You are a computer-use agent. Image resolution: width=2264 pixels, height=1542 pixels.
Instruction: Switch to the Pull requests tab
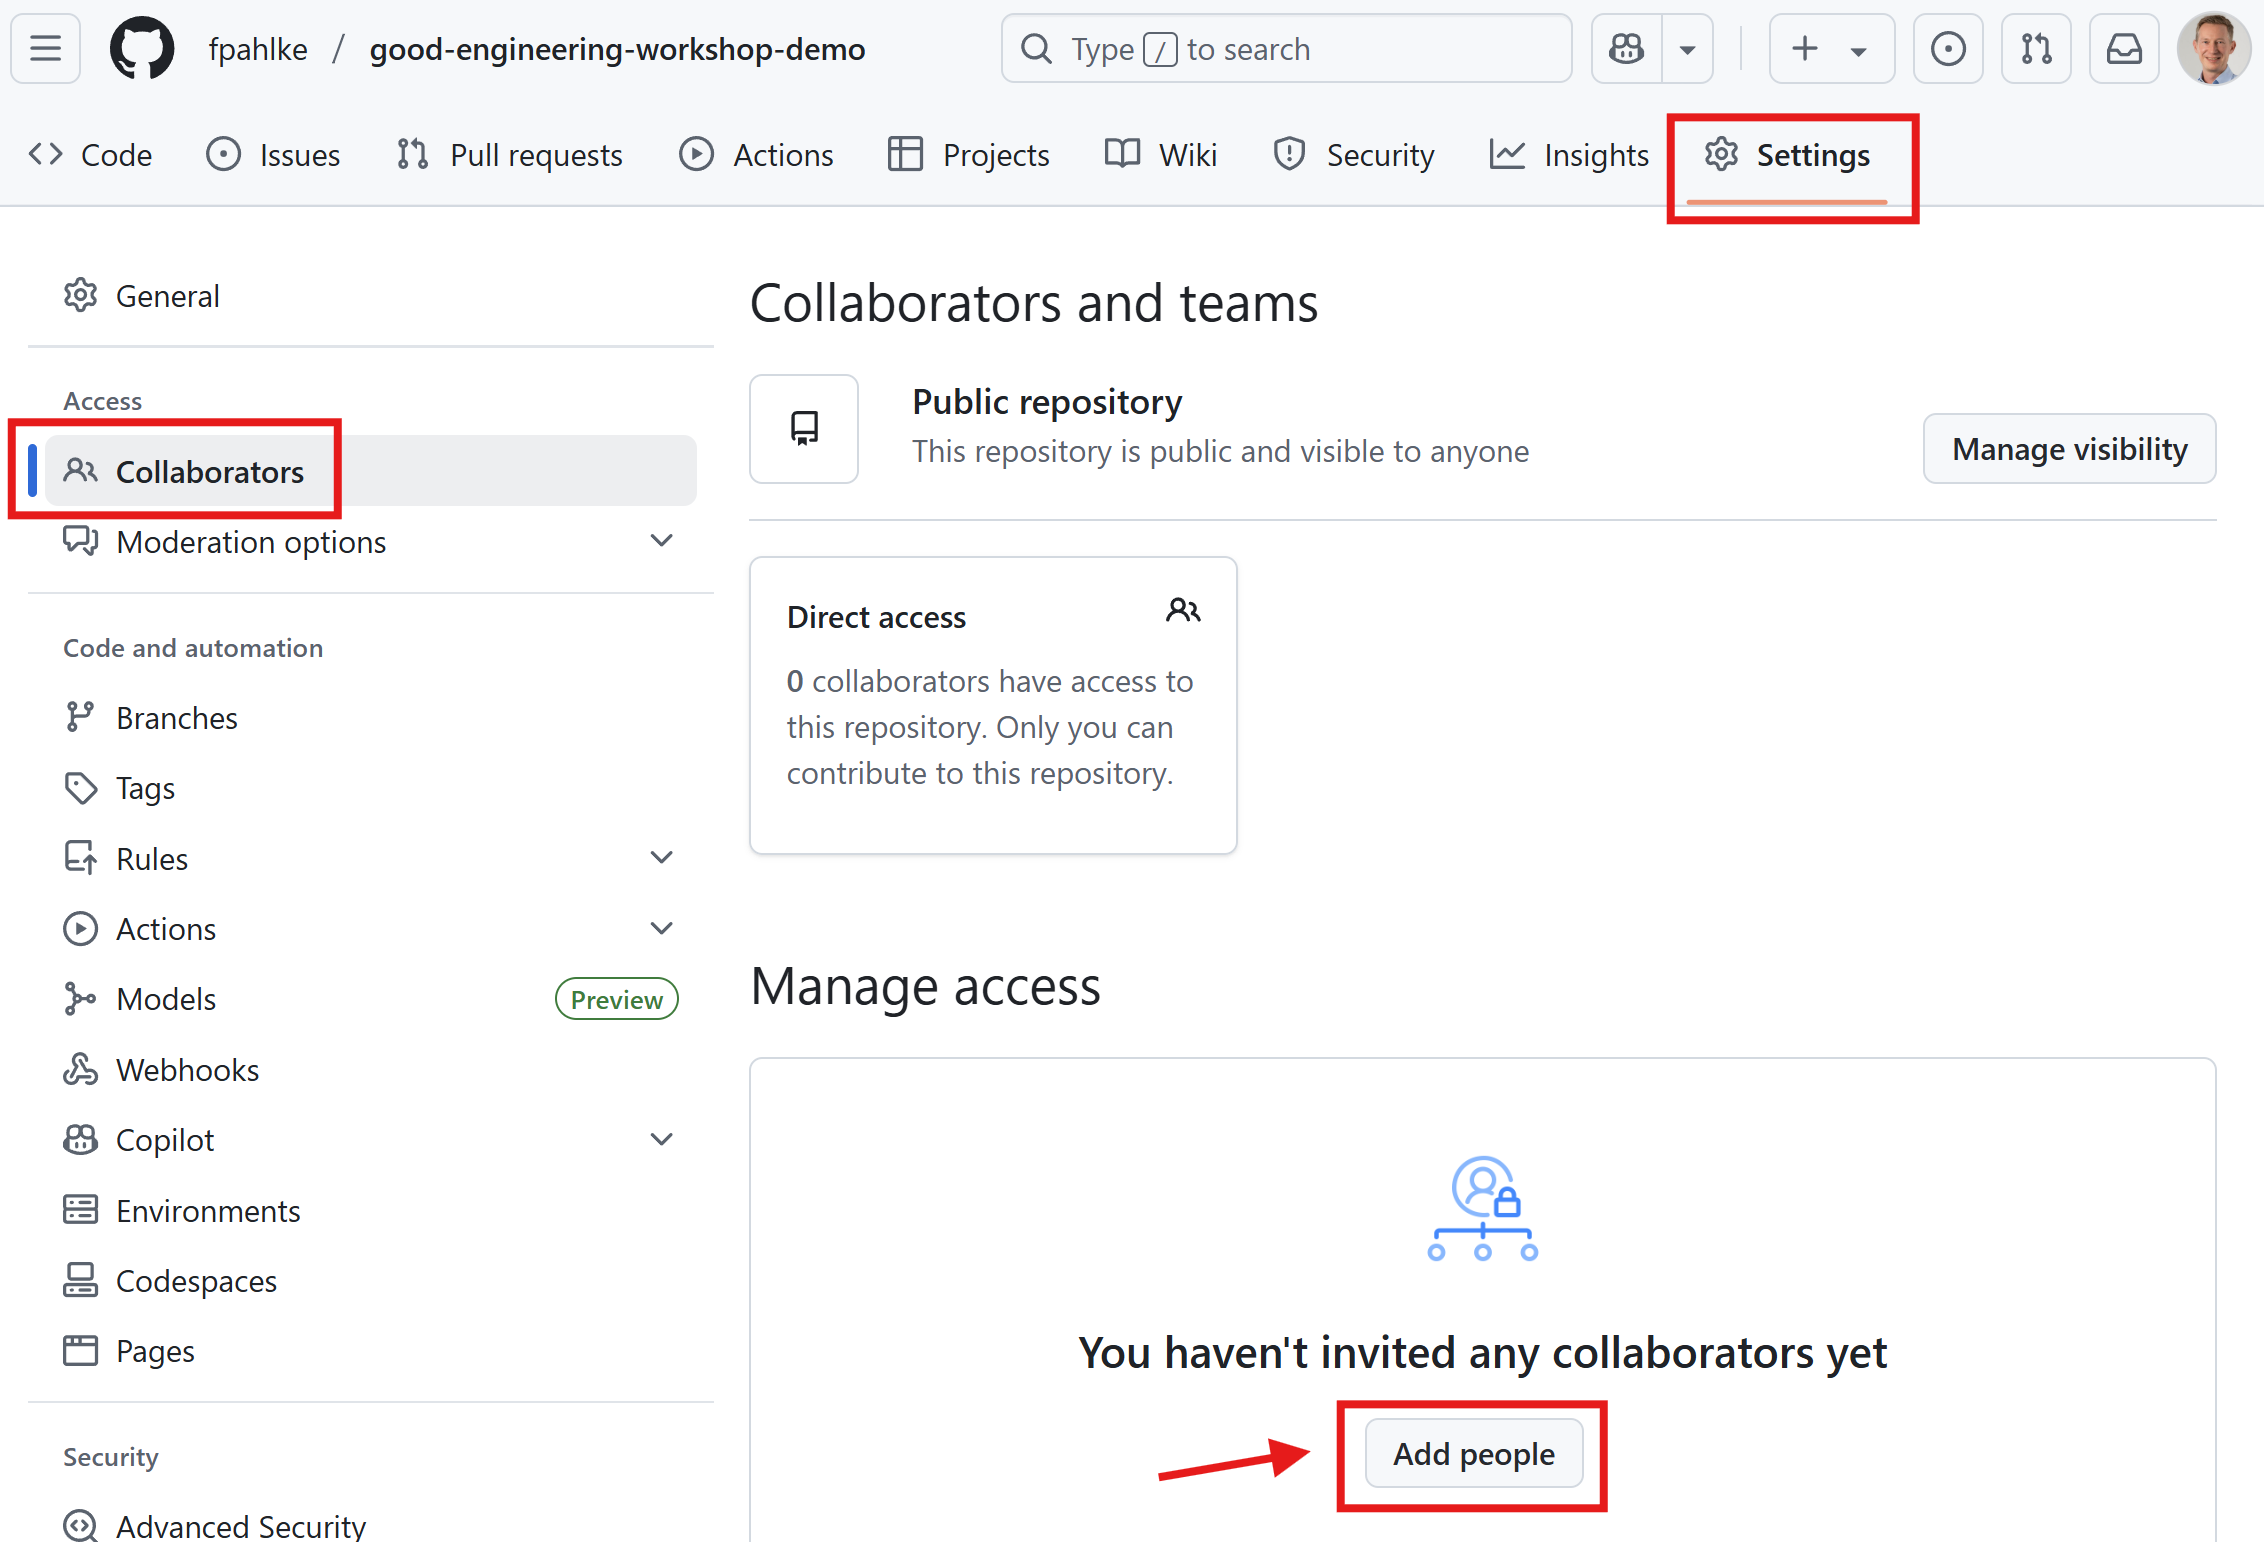pos(509,155)
